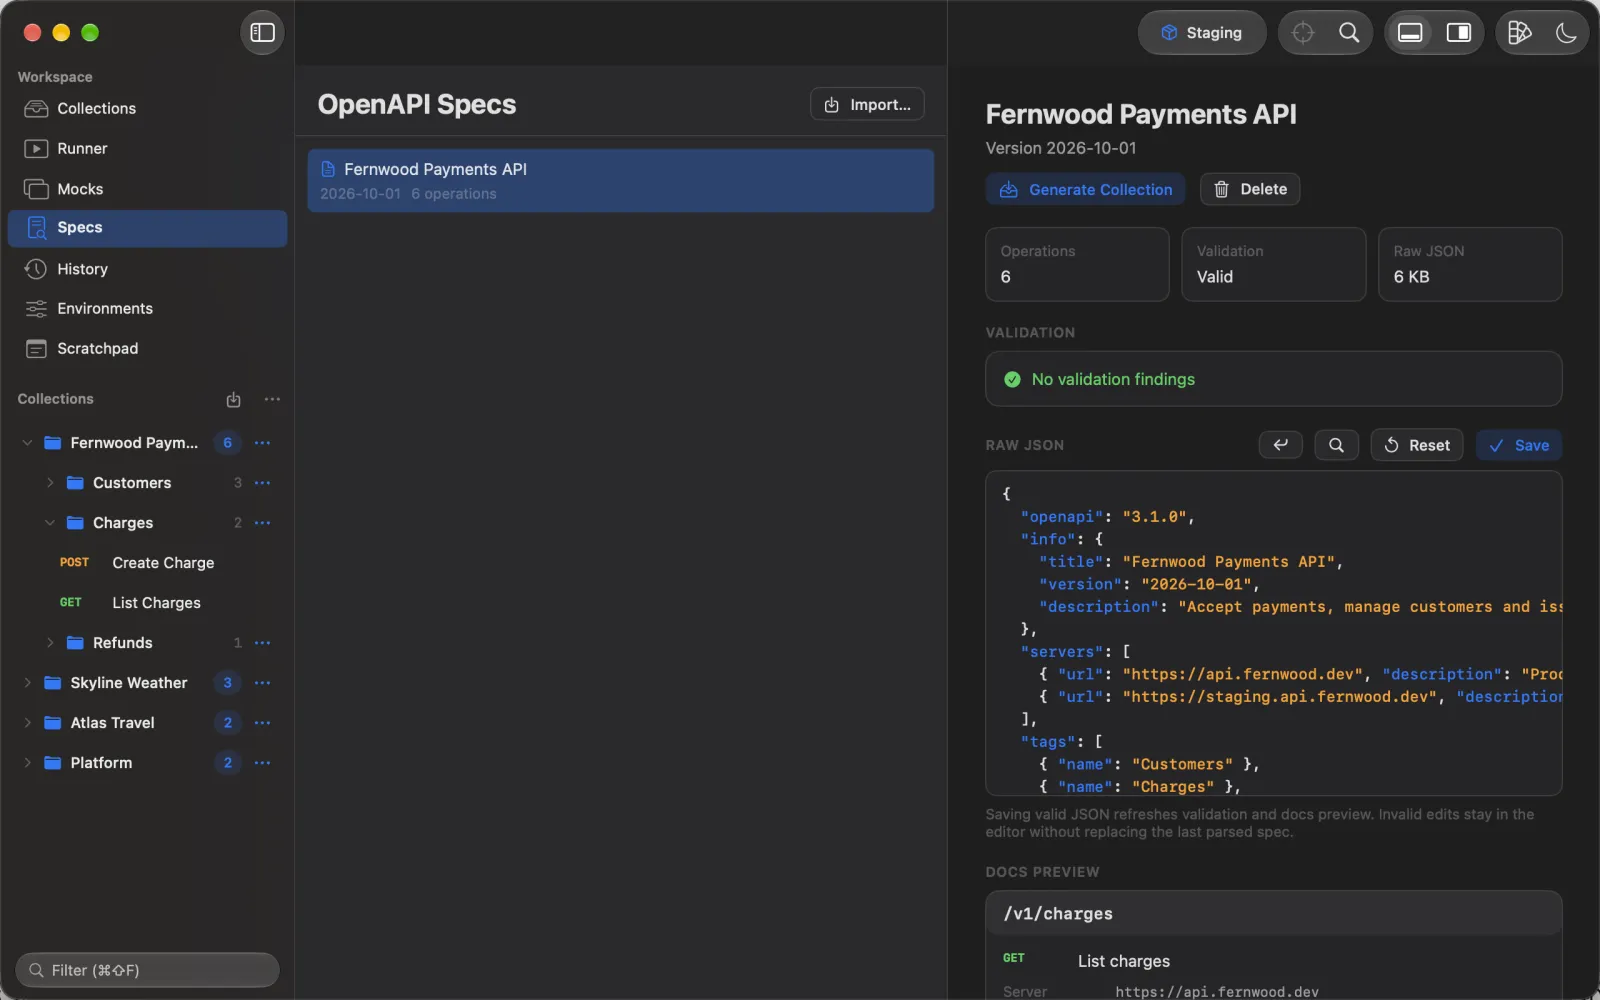Open more options for Fernwood Payments collection

[263, 443]
